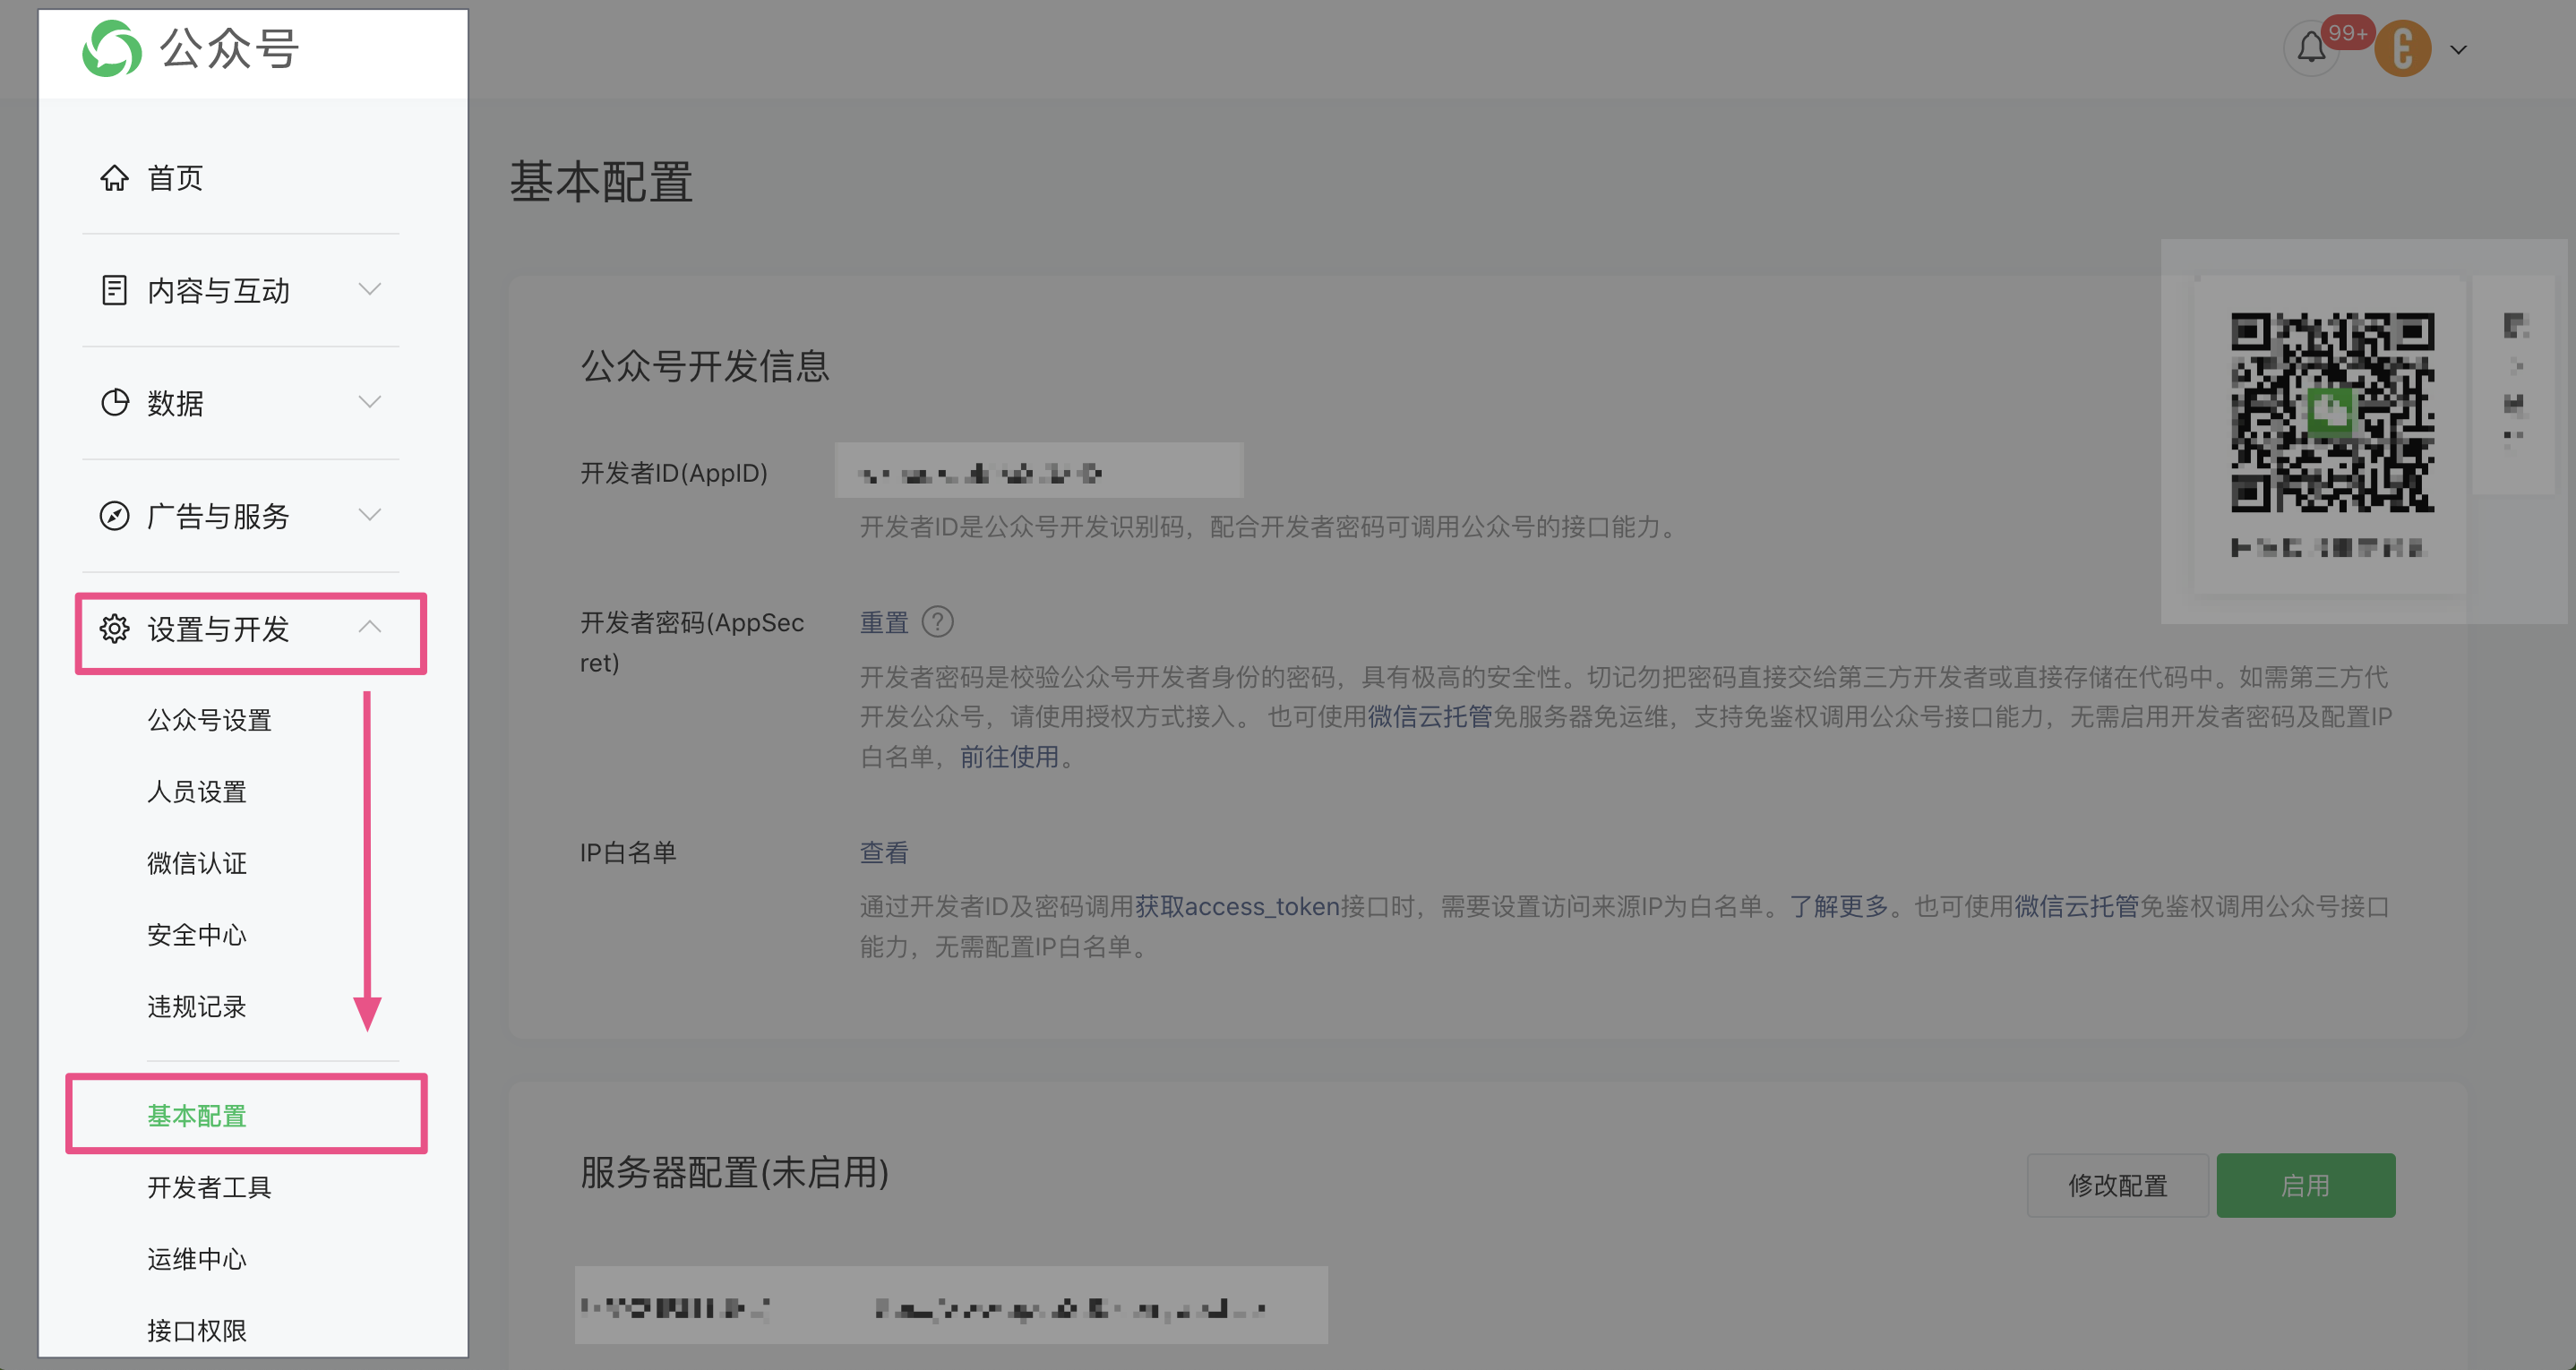The height and width of the screenshot is (1370, 2576).
Task: Open 公众号设置 in the sidebar
Action: 209,720
